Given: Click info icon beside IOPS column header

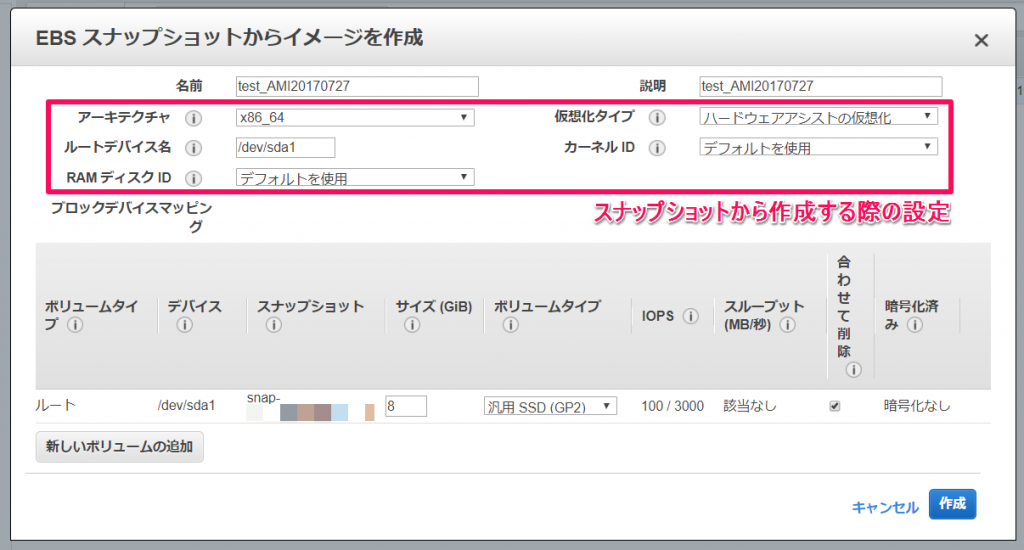Looking at the screenshot, I should tap(691, 316).
